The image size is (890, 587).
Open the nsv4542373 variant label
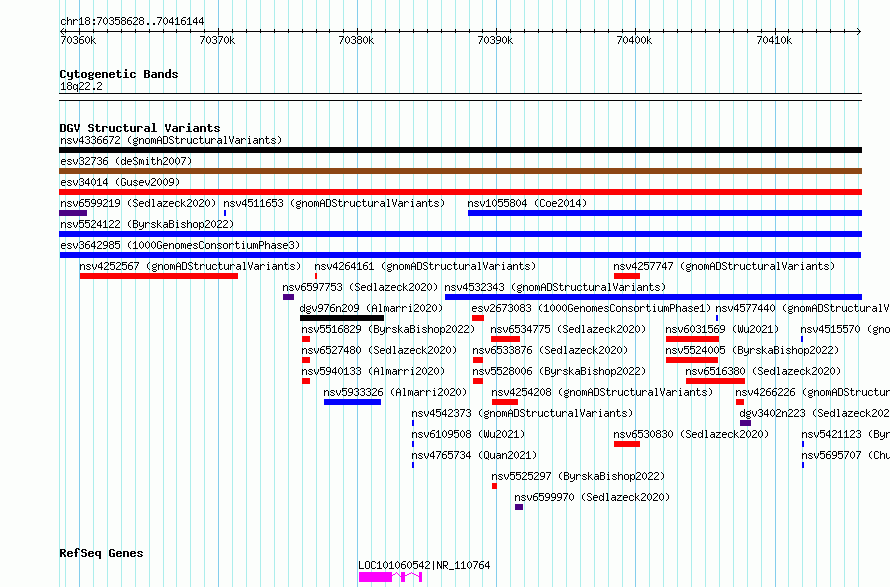pos(522,413)
